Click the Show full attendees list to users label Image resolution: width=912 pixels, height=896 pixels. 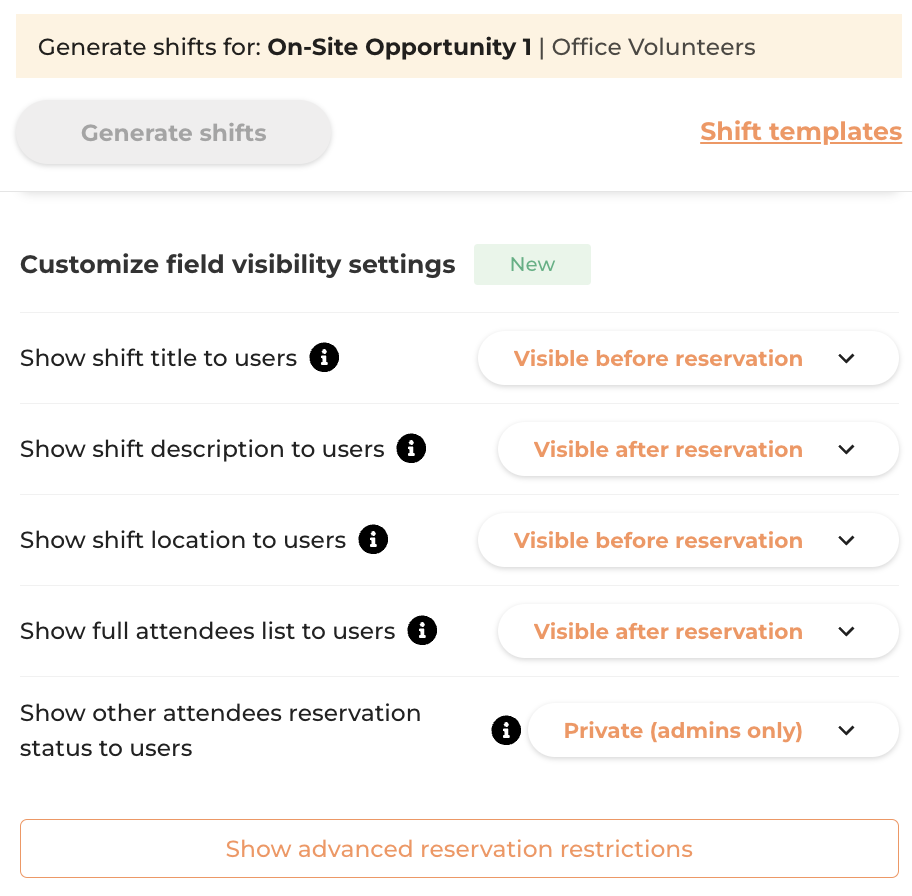[208, 631]
